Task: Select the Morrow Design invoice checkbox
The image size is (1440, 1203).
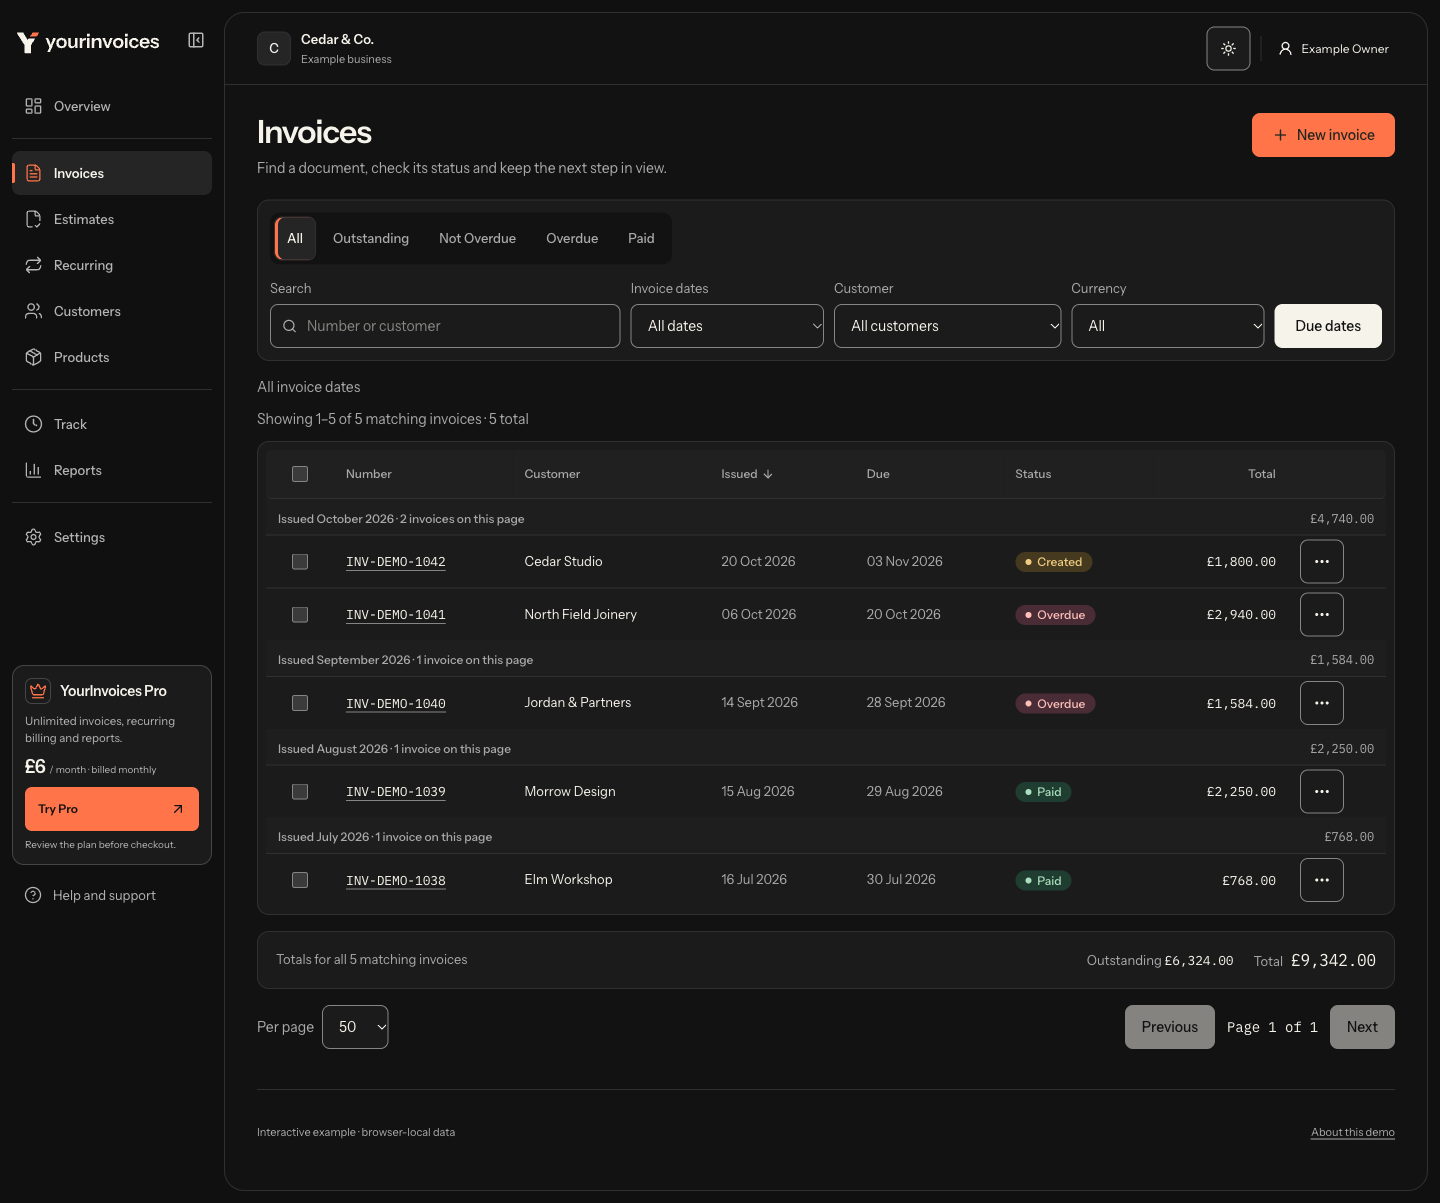Action: 300,792
